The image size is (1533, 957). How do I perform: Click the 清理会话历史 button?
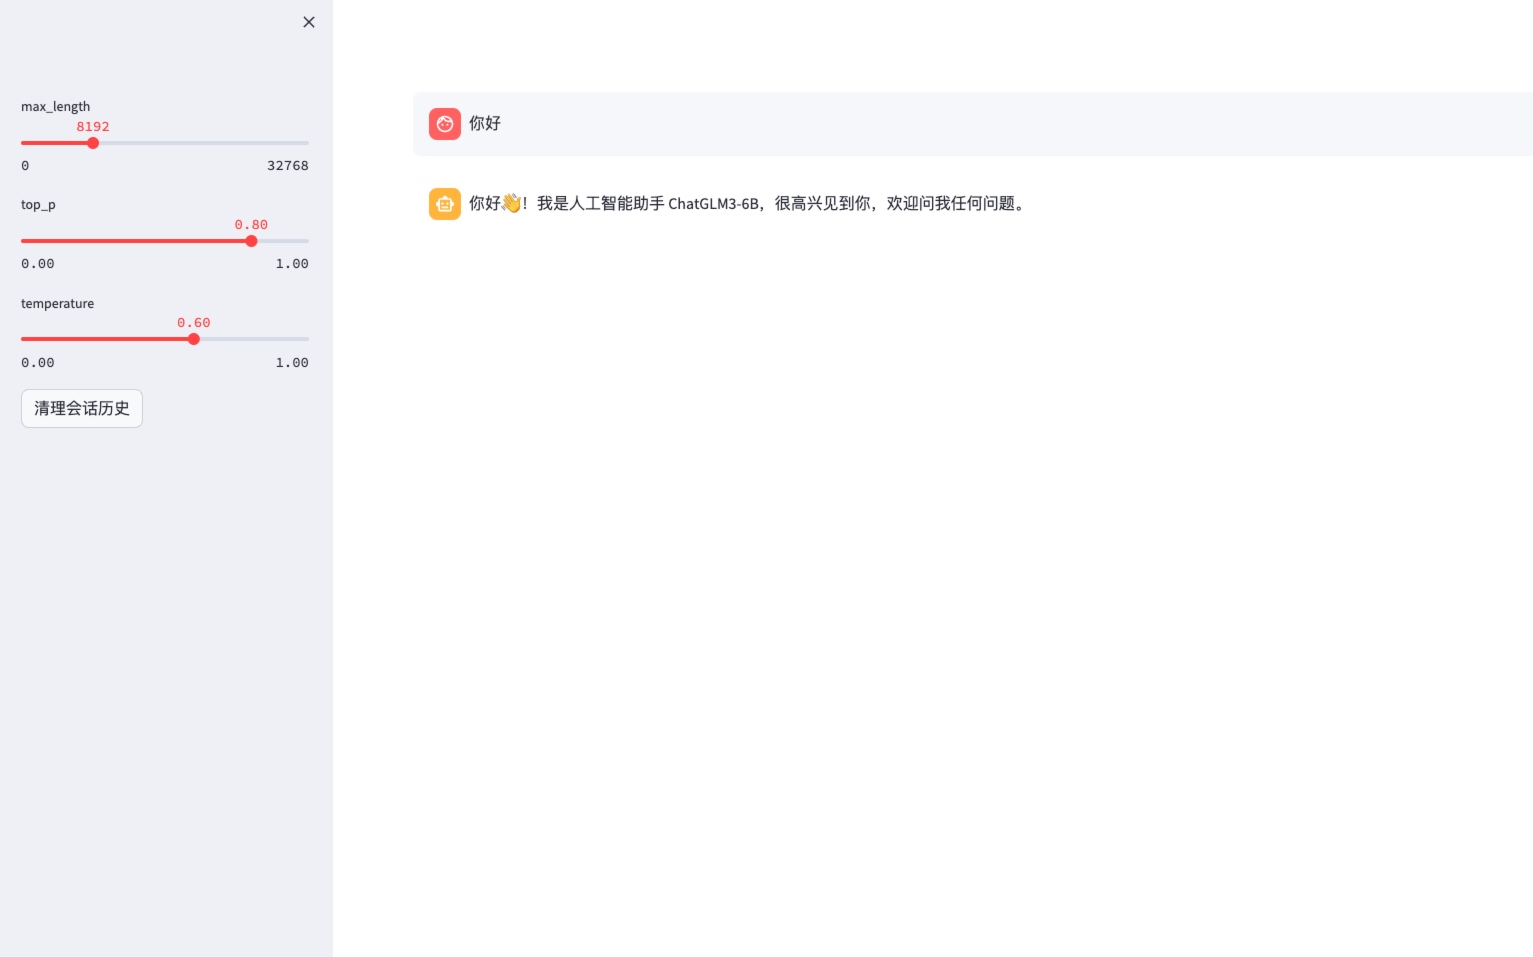pos(82,408)
